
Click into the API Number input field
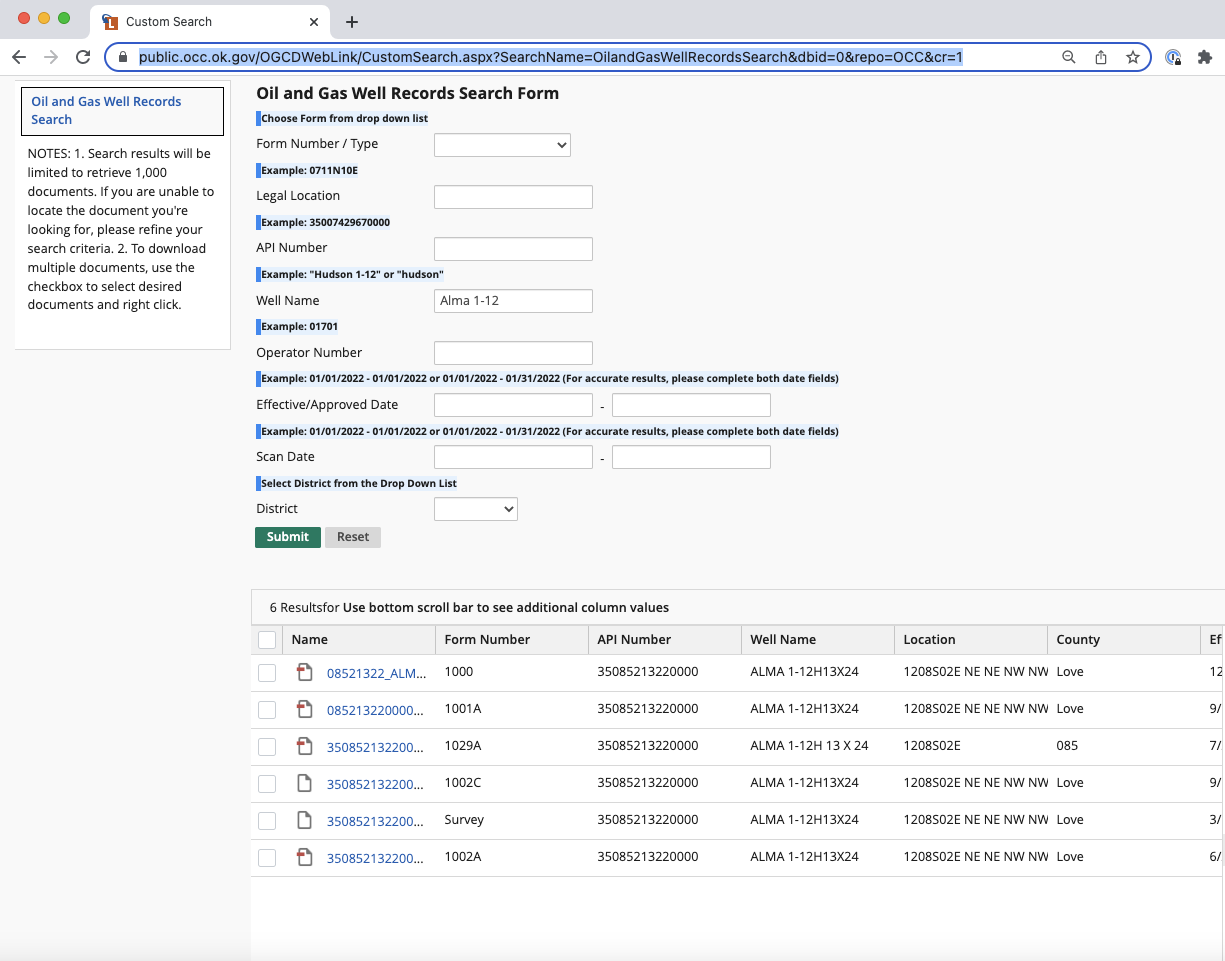(x=513, y=249)
